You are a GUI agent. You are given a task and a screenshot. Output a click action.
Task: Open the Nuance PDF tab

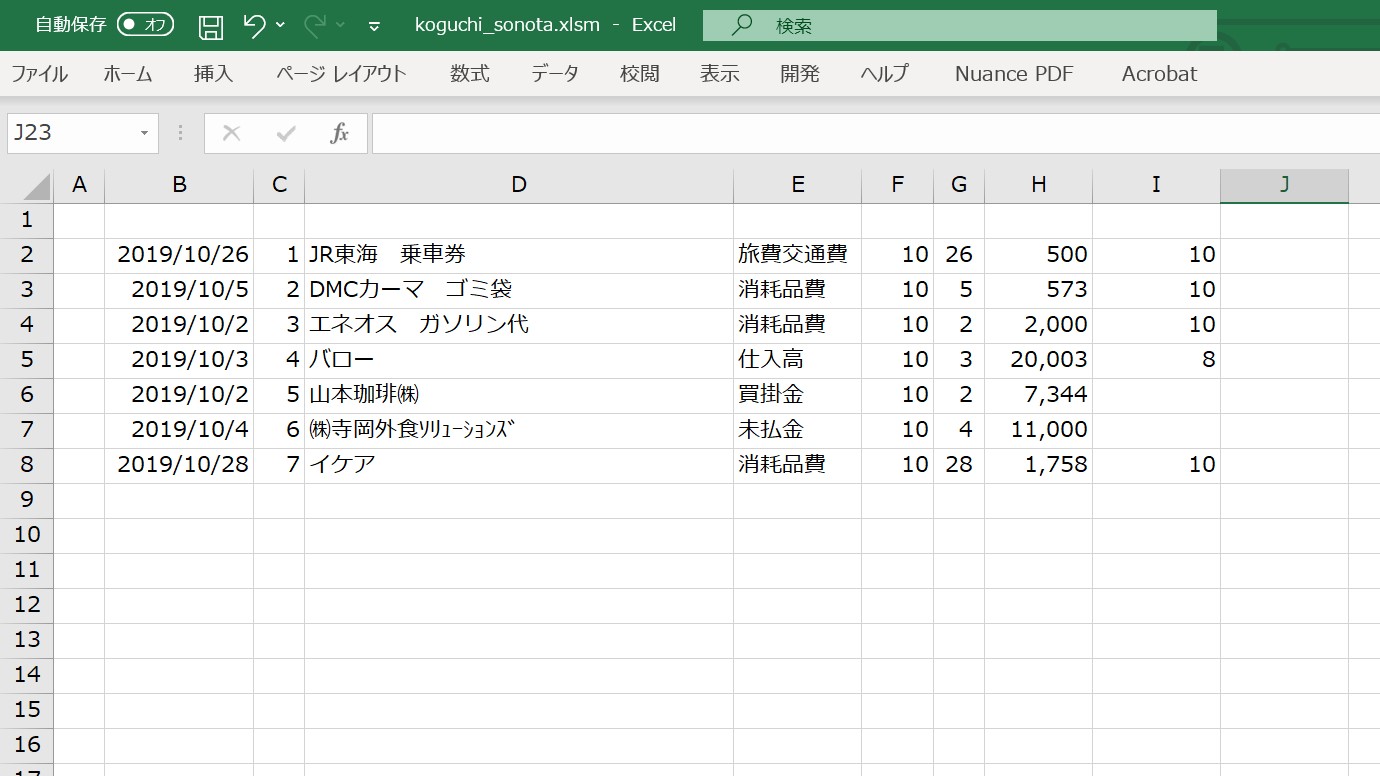point(1014,73)
